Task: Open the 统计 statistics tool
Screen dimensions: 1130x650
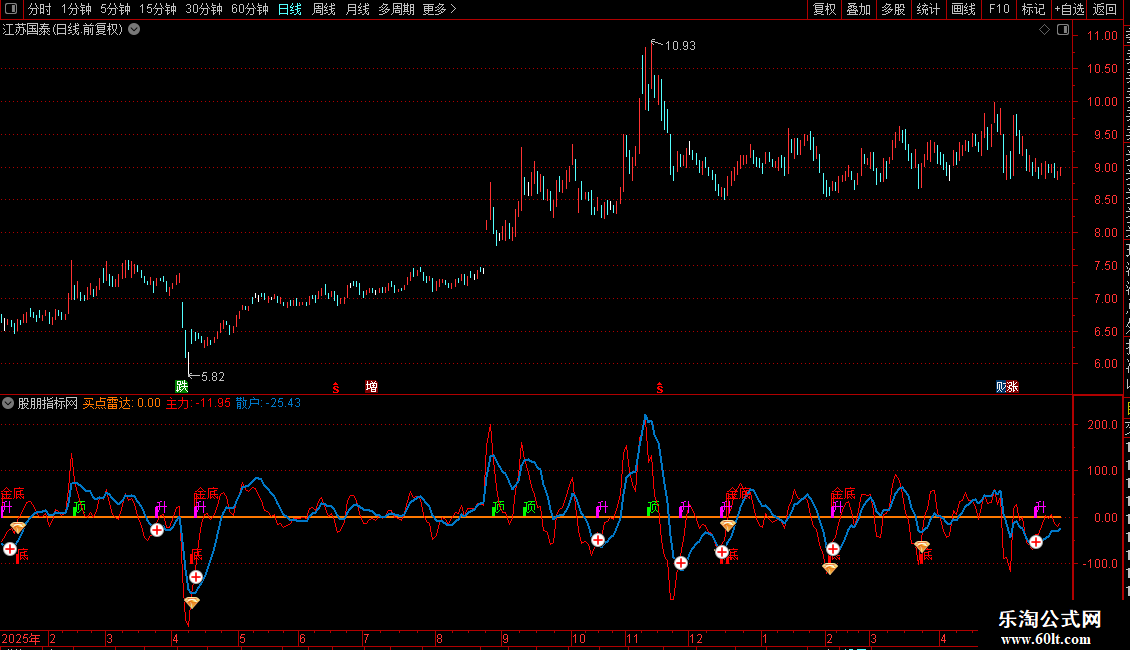Action: coord(927,9)
